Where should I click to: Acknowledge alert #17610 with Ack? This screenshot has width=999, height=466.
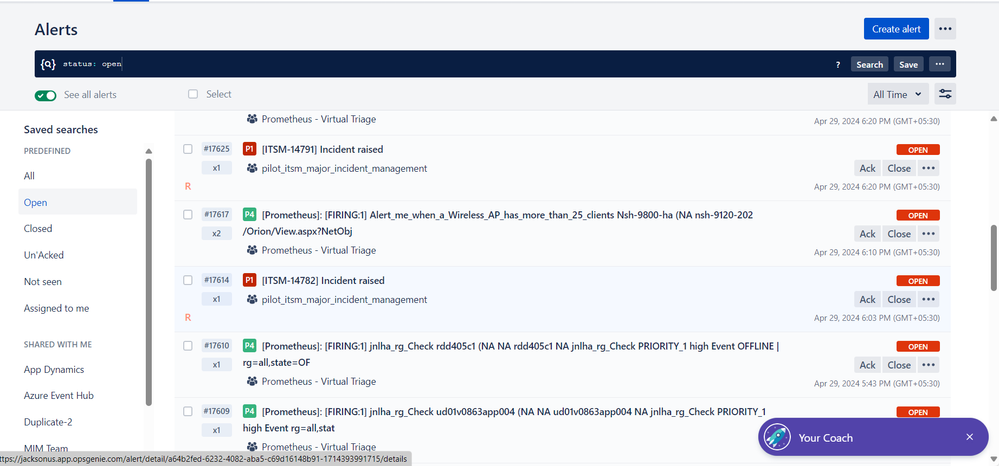tap(867, 365)
